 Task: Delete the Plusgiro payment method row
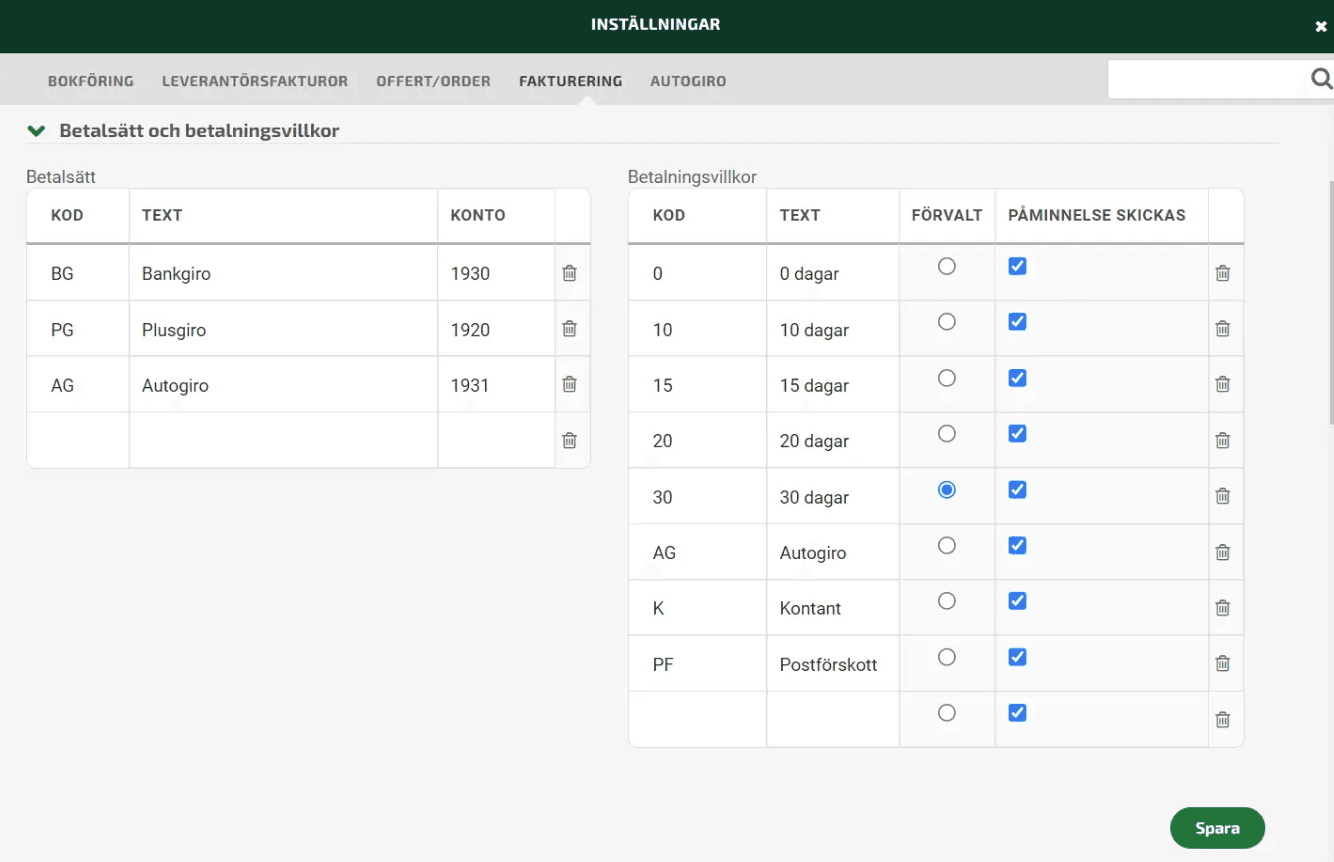570,329
